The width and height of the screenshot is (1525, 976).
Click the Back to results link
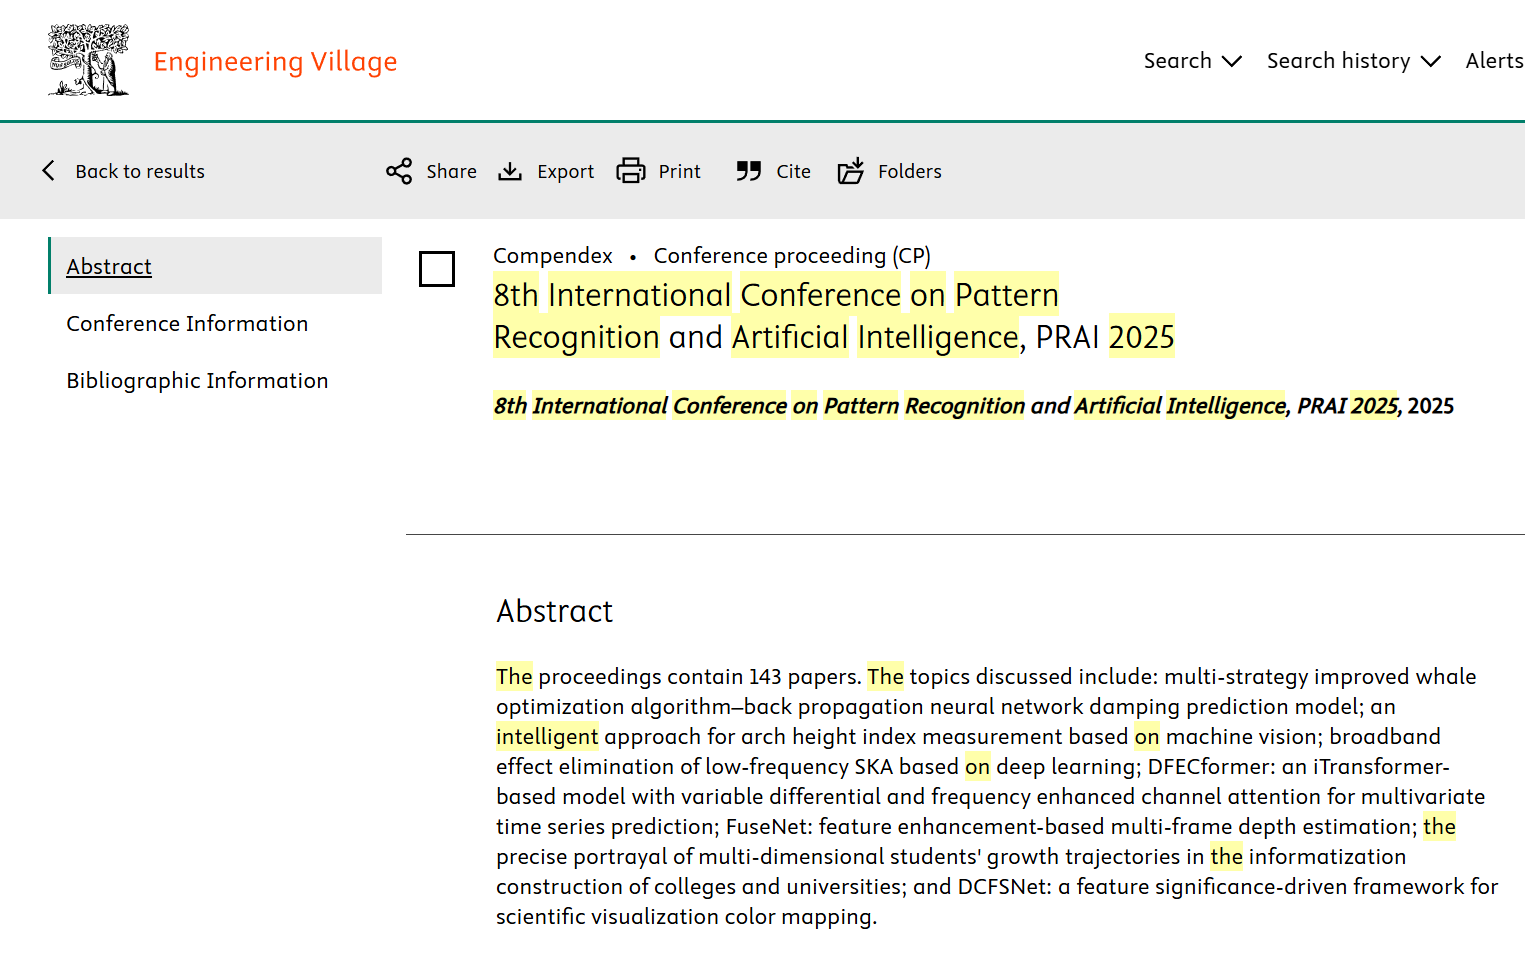140,171
